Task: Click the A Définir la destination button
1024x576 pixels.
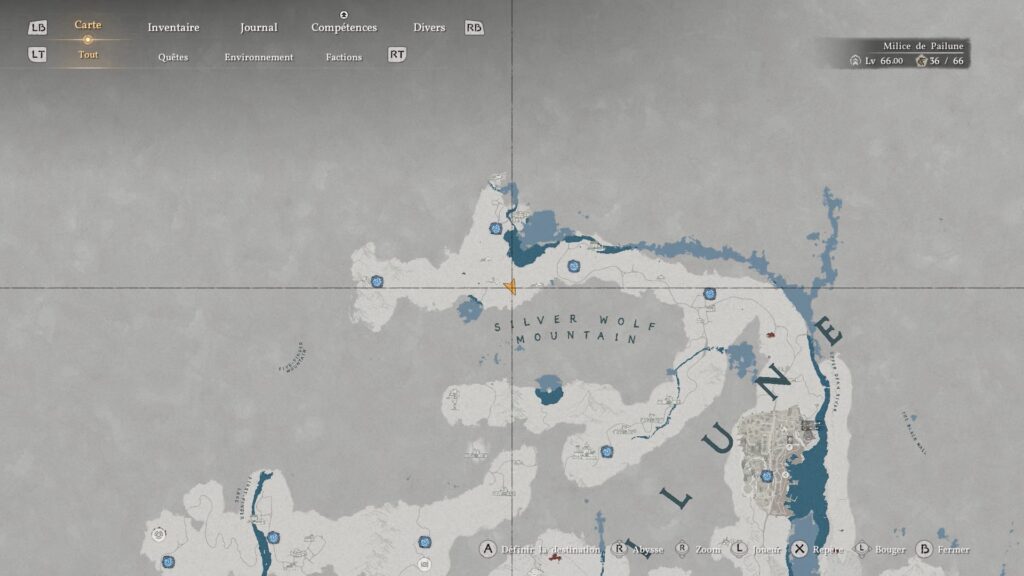Action: point(540,549)
